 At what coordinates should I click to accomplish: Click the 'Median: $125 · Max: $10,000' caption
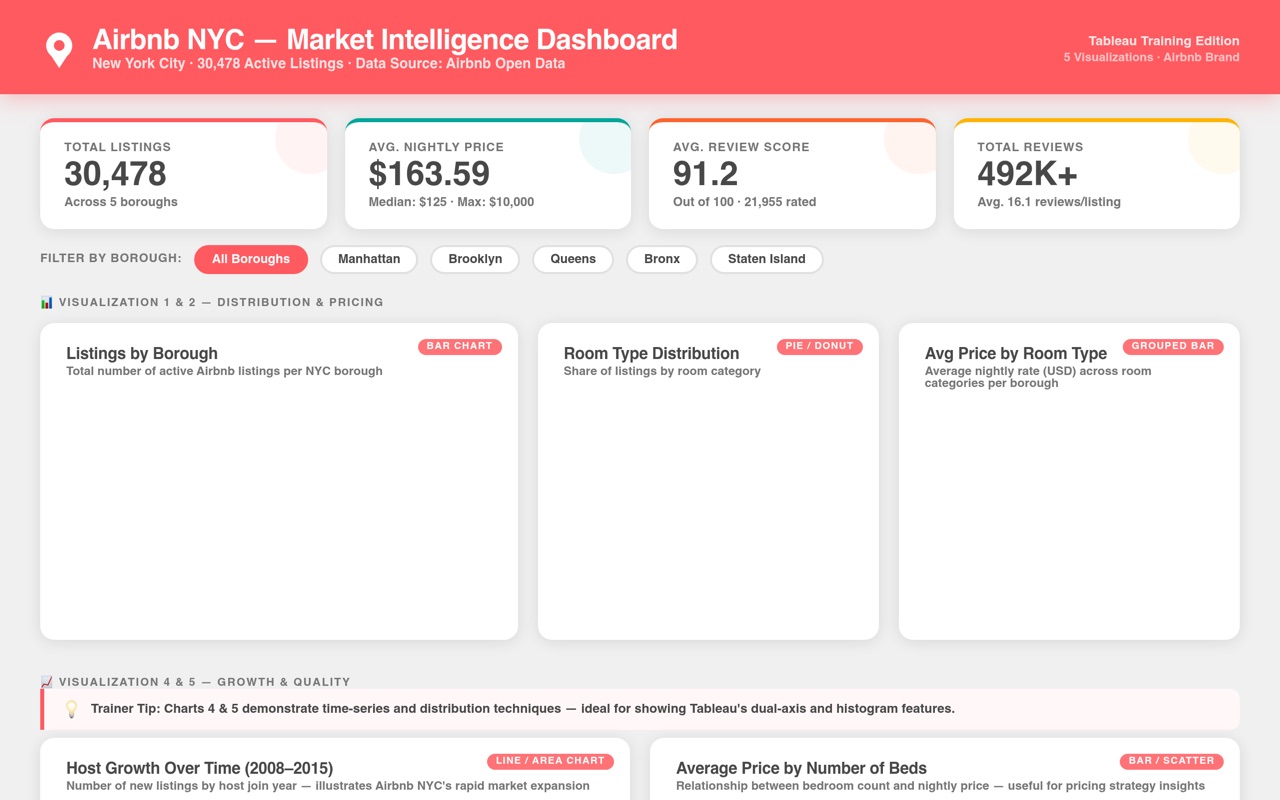tap(451, 202)
